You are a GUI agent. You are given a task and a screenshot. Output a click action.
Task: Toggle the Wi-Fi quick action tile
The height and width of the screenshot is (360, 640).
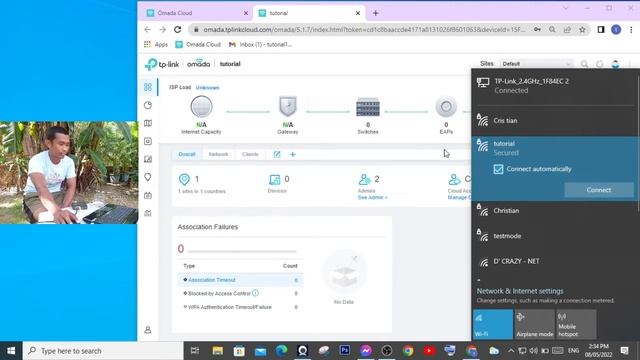[x=493, y=324]
